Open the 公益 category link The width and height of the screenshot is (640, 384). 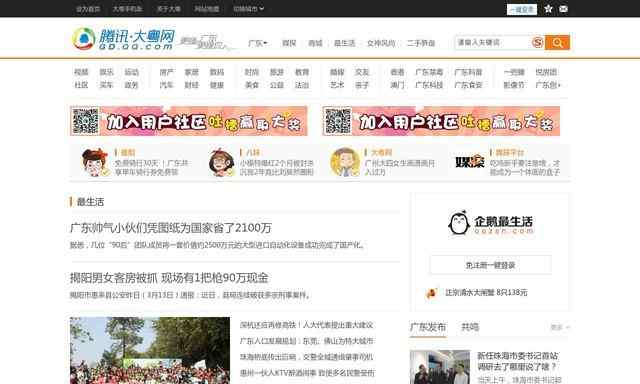point(277,85)
